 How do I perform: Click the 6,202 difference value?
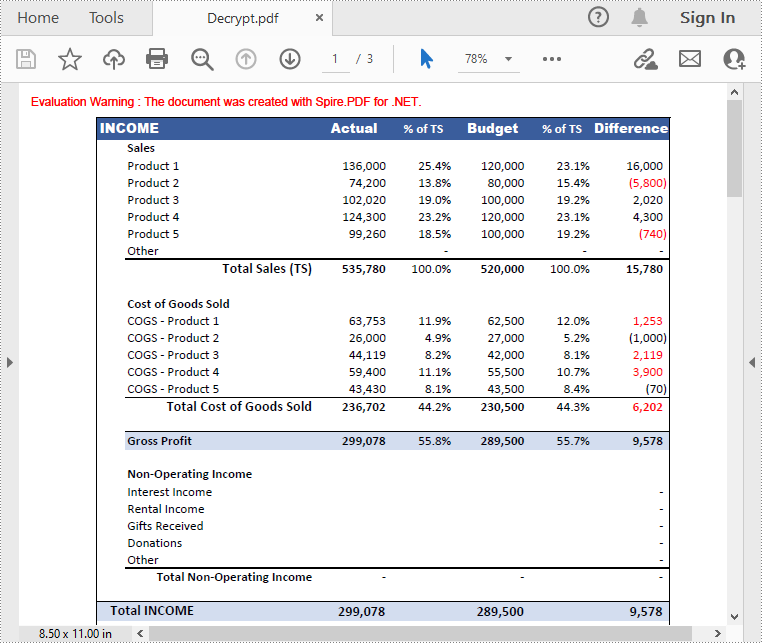(647, 407)
